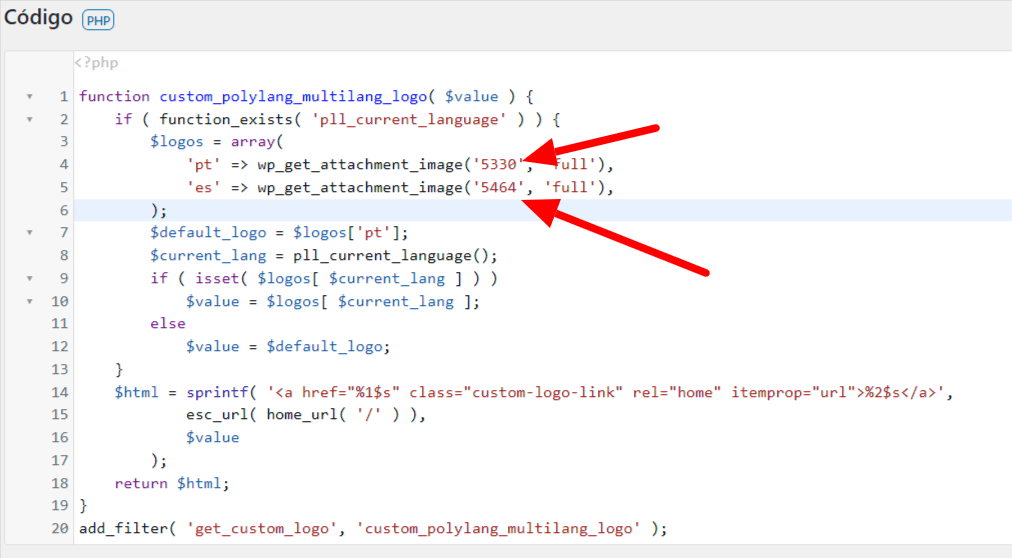Click the function name custom_polylang_multilang_logo on line 1
The width and height of the screenshot is (1012, 558).
click(293, 97)
